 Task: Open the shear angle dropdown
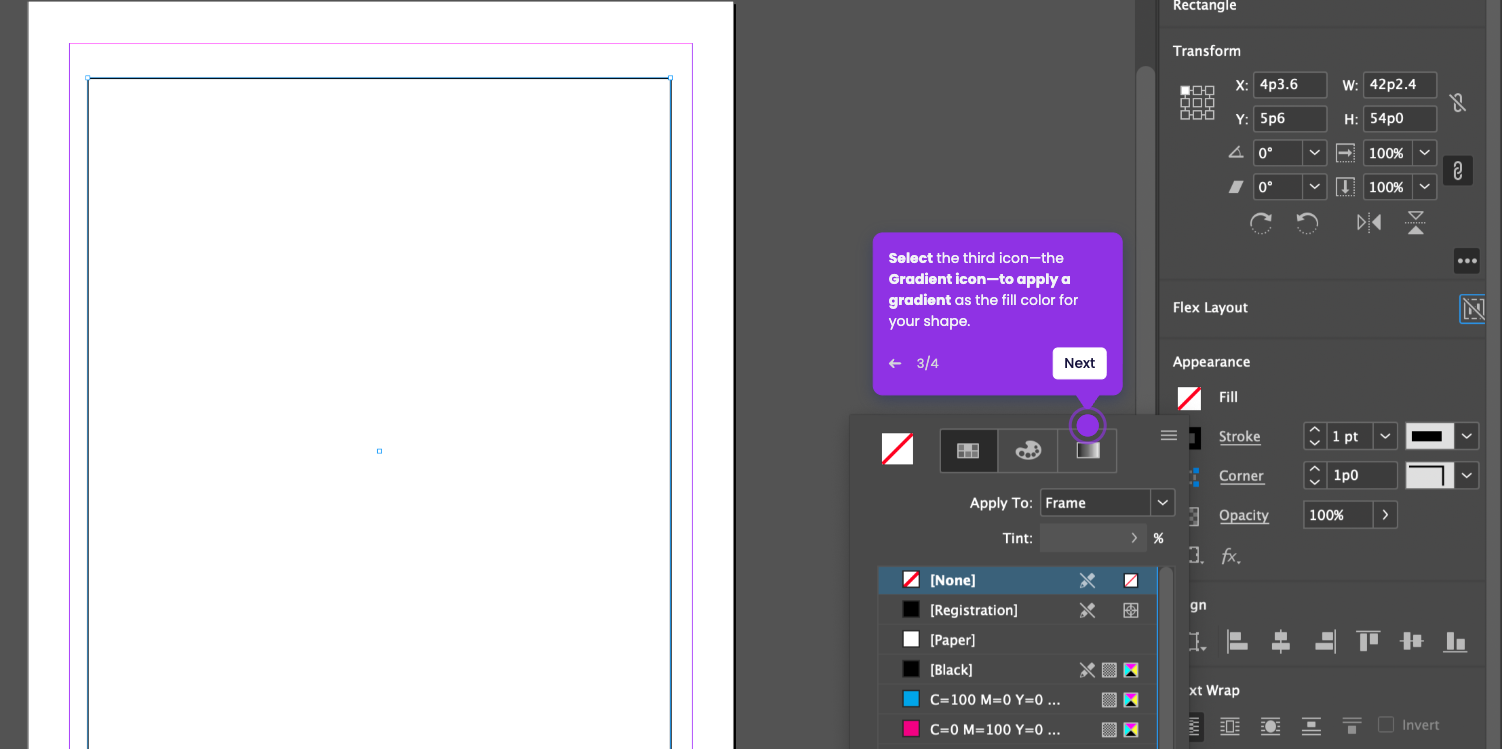1315,187
